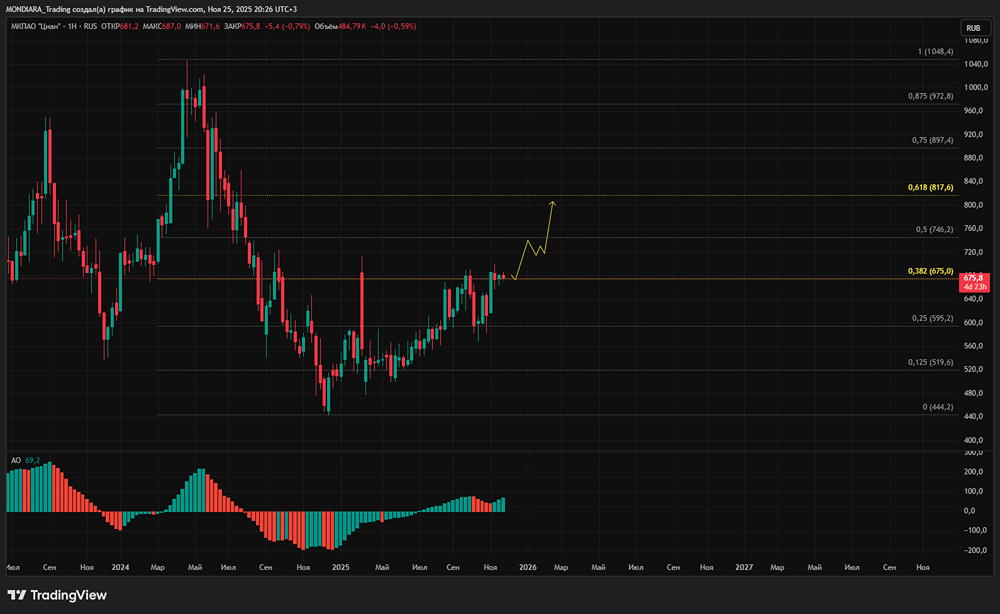Image resolution: width=1000 pixels, height=614 pixels.
Task: Click the RUB currency button
Action: coord(973,28)
